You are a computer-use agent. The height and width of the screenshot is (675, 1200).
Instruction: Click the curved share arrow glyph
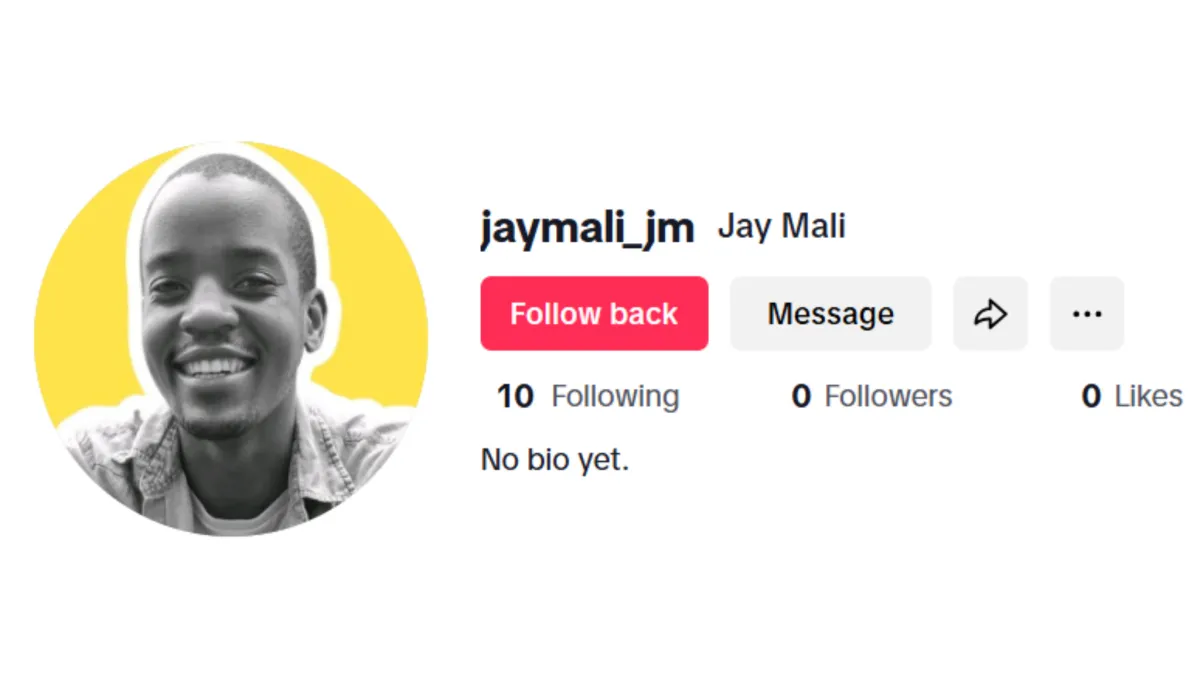(990, 314)
